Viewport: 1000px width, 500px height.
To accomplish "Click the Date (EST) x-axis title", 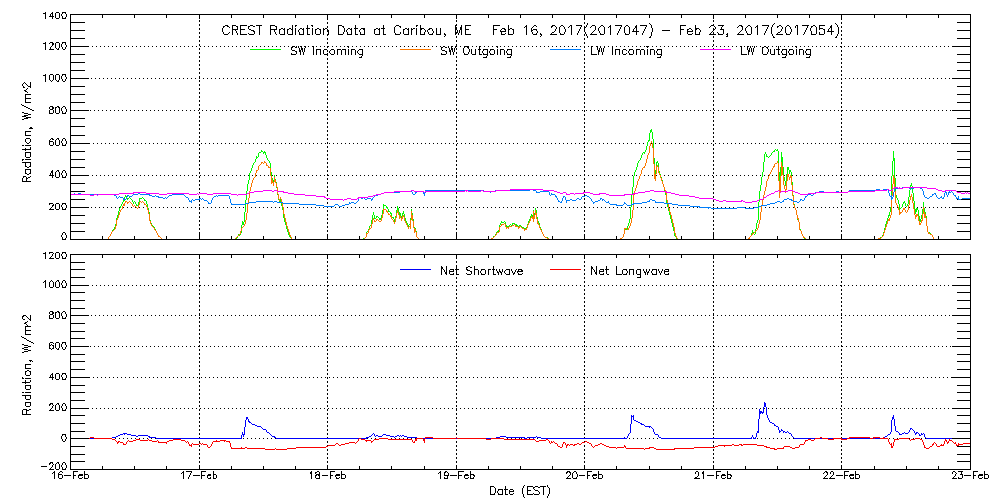I will 521,492.
